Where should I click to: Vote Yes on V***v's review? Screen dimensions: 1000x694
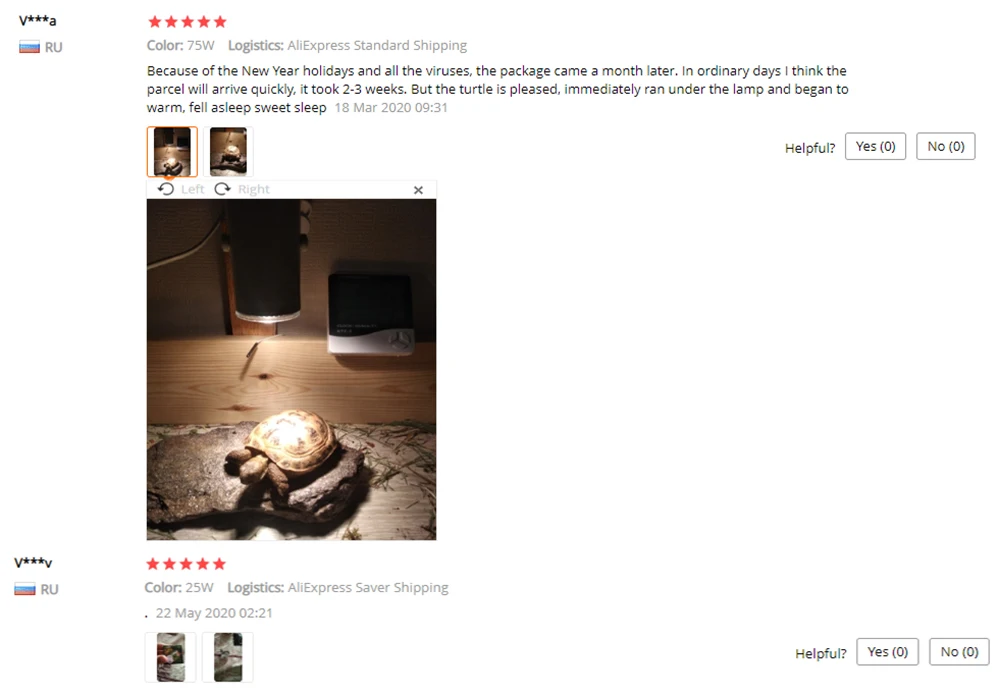[x=888, y=651]
